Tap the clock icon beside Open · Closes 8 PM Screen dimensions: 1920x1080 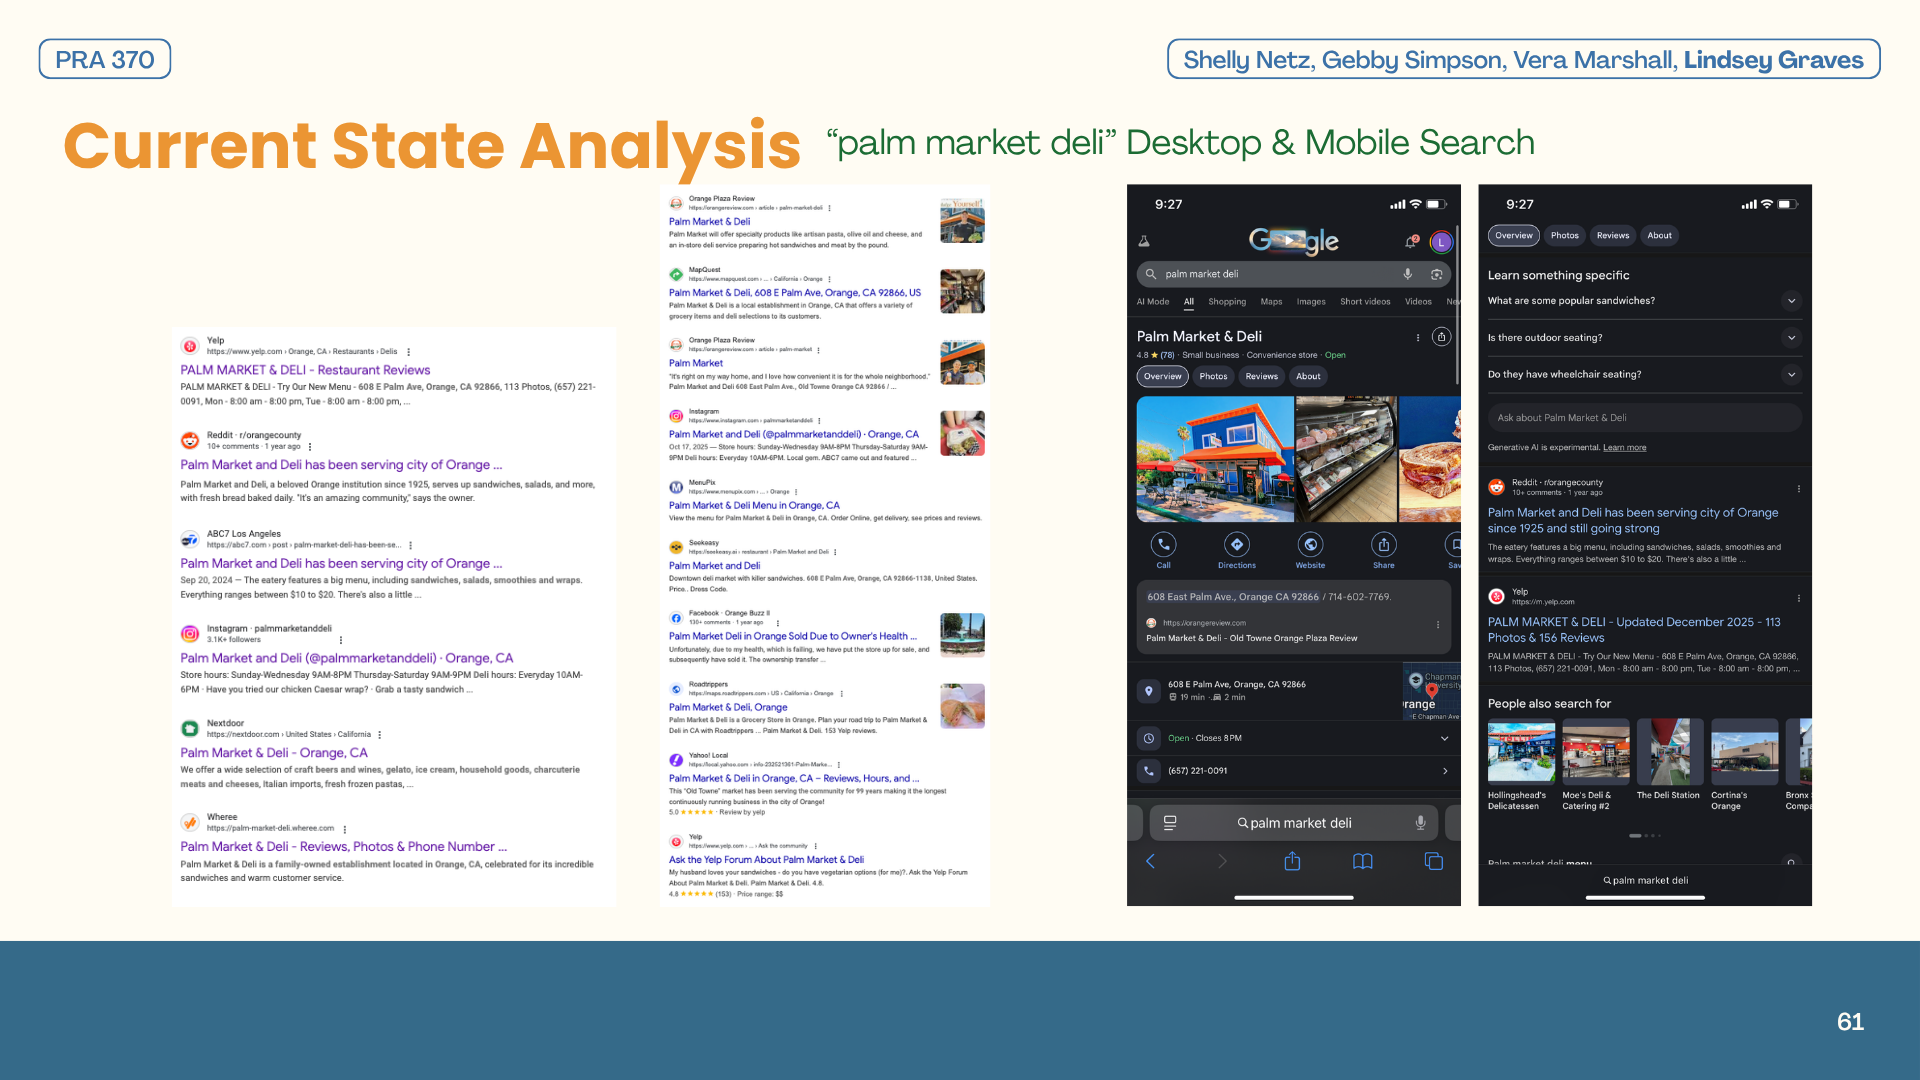pos(1149,738)
